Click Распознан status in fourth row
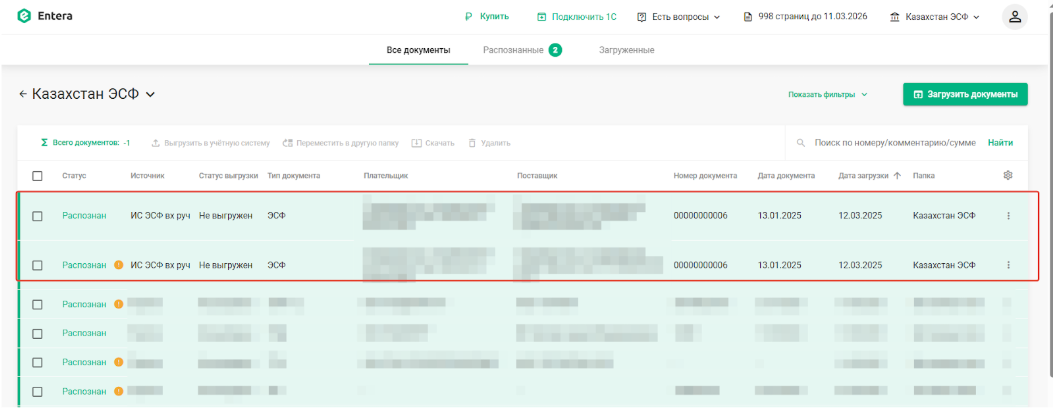Viewport: 1053px width, 411px height. pyautogui.click(x=84, y=333)
